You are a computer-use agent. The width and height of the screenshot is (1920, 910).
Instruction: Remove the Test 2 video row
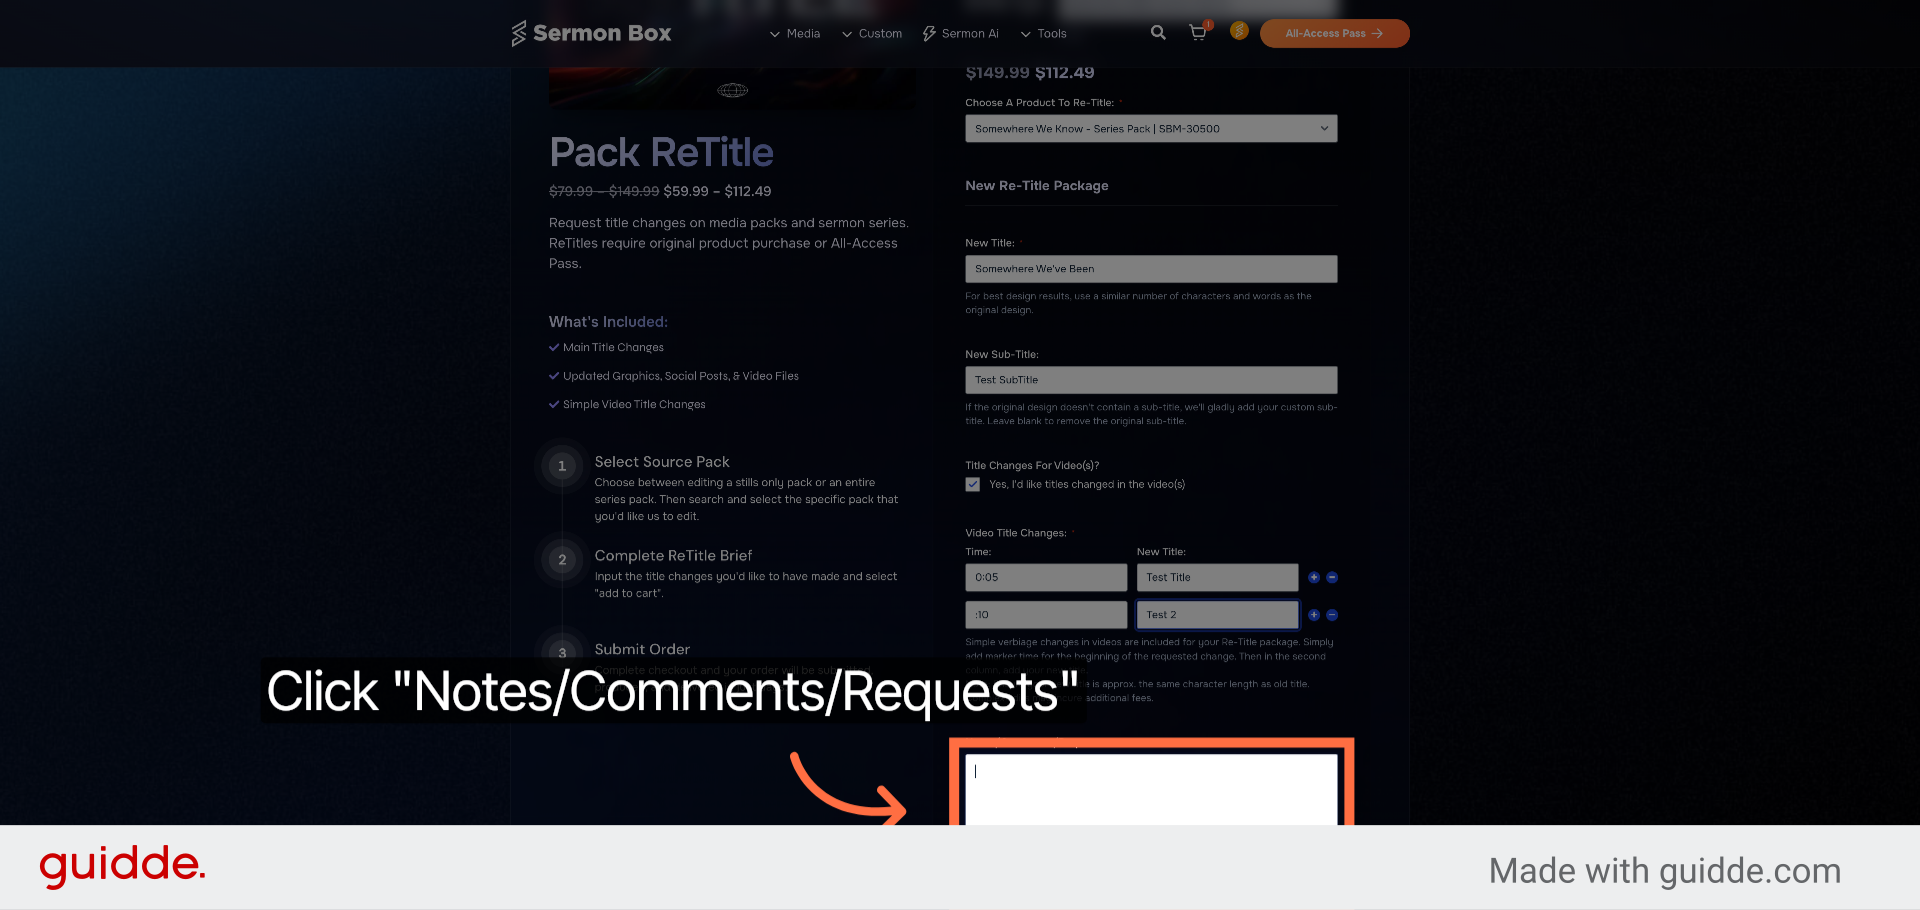(x=1332, y=615)
